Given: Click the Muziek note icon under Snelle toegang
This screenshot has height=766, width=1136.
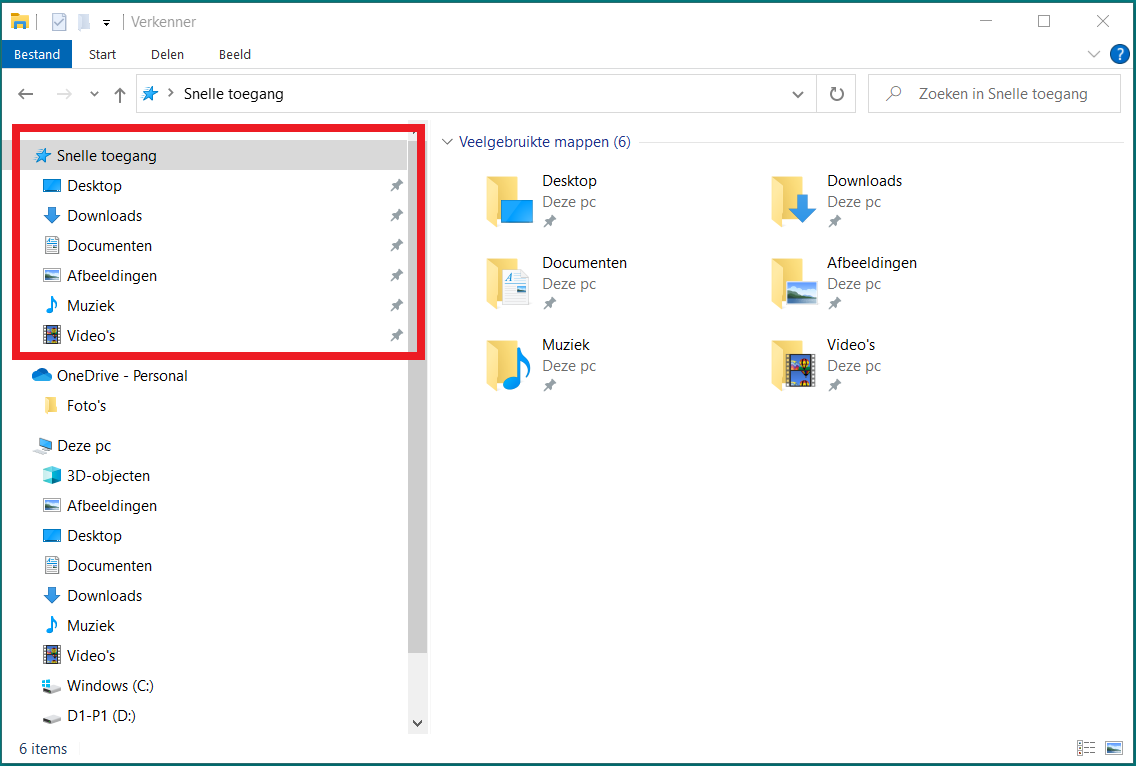Looking at the screenshot, I should (51, 305).
